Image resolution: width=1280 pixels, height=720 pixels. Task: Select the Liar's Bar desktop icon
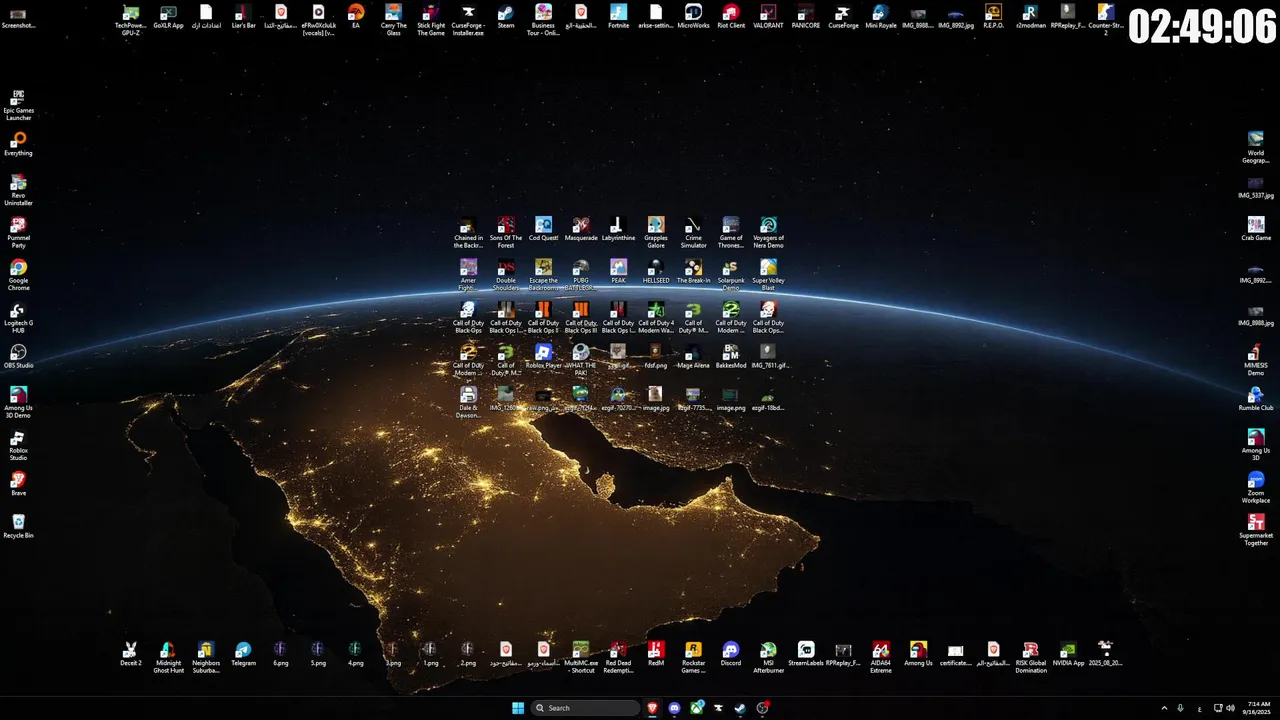(x=243, y=17)
